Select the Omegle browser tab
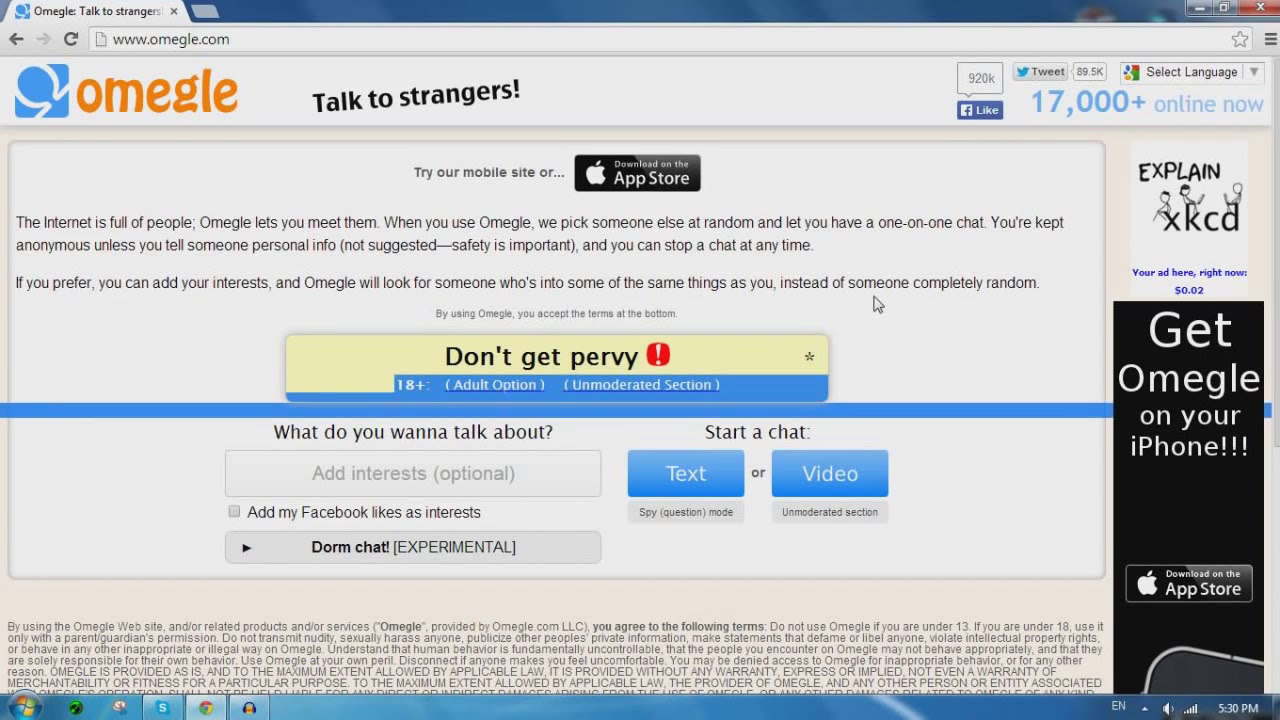 95,11
